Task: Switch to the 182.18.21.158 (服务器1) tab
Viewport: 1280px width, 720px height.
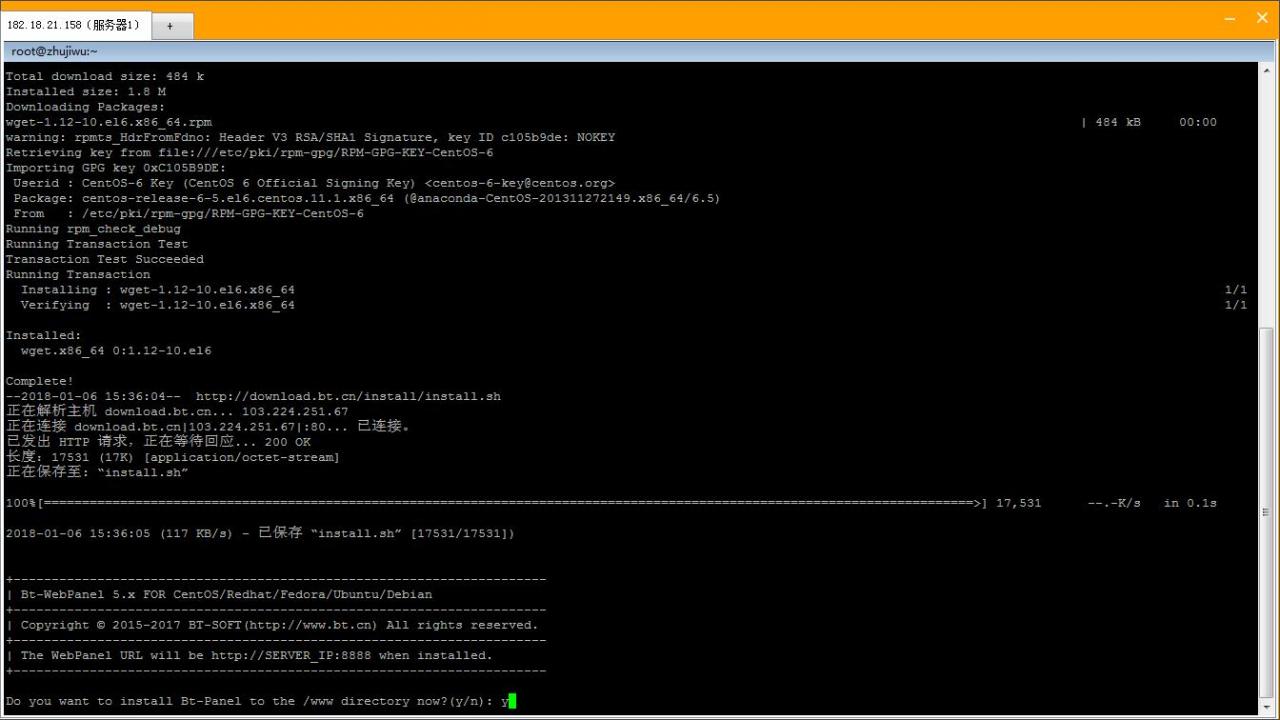Action: coord(75,25)
